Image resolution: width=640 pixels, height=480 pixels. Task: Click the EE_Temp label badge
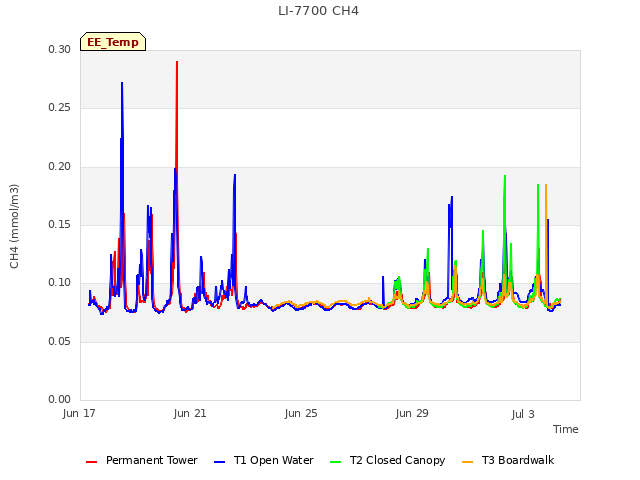[113, 42]
